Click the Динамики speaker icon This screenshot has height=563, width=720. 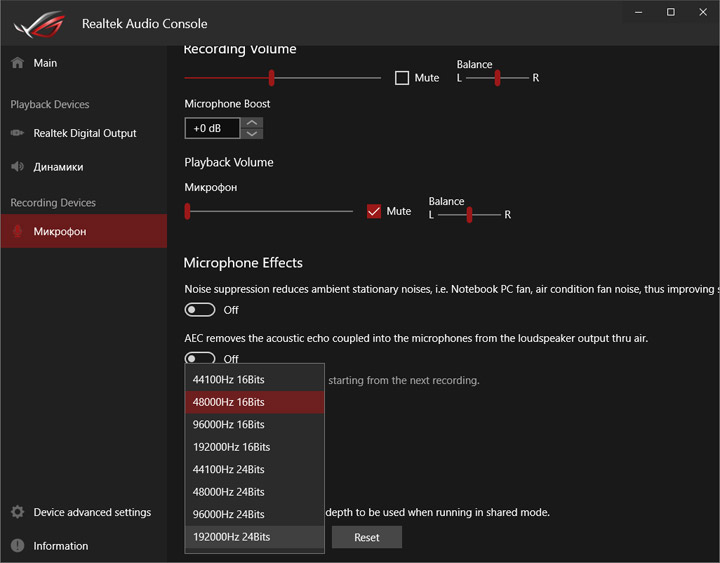[x=17, y=167]
